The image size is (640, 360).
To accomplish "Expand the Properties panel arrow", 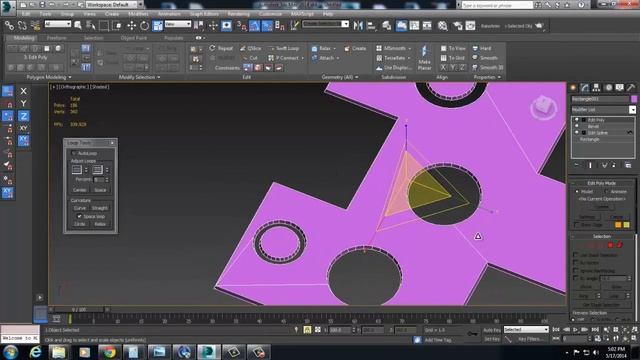I will 499,77.
